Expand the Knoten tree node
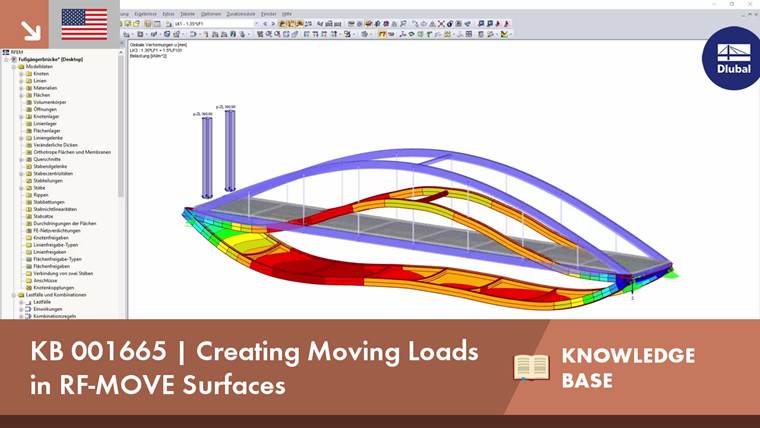The width and height of the screenshot is (760, 428). point(21,74)
